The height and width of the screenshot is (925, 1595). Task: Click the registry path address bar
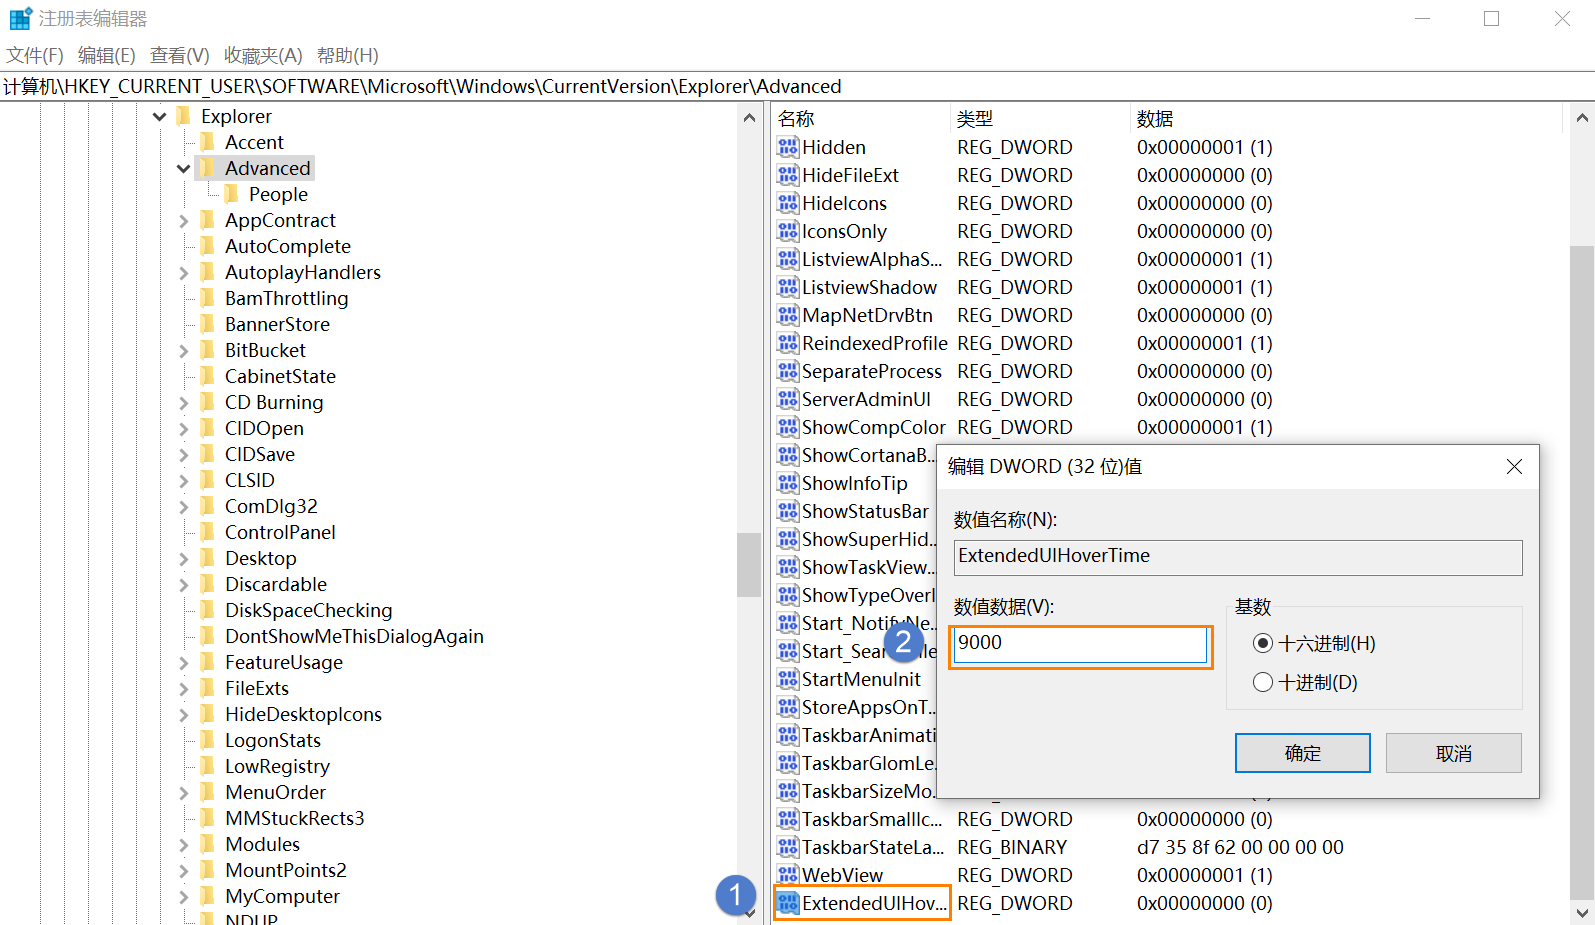pos(797,87)
